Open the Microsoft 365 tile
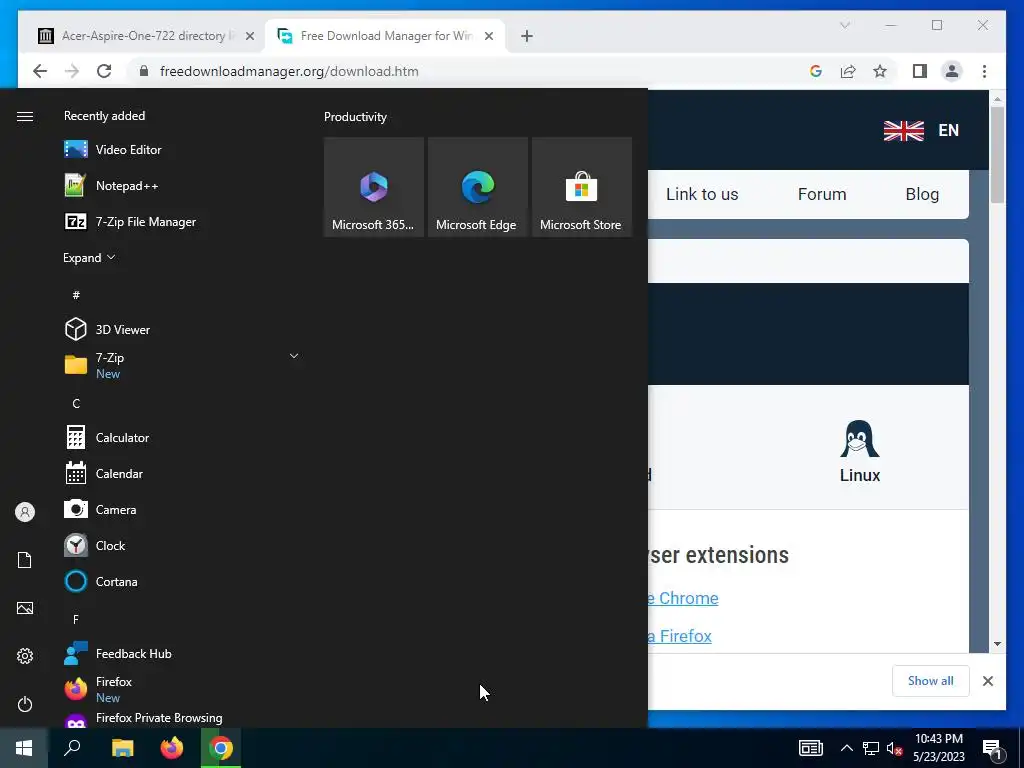The width and height of the screenshot is (1024, 768). click(374, 187)
